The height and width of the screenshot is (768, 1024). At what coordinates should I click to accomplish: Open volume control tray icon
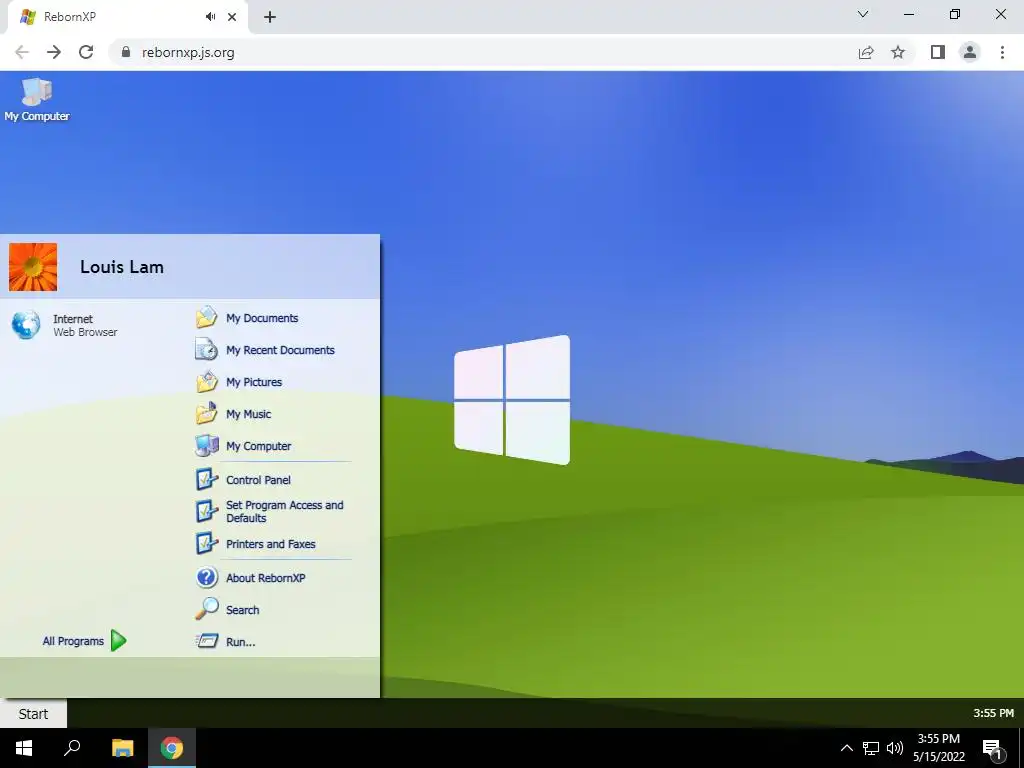[x=895, y=748]
